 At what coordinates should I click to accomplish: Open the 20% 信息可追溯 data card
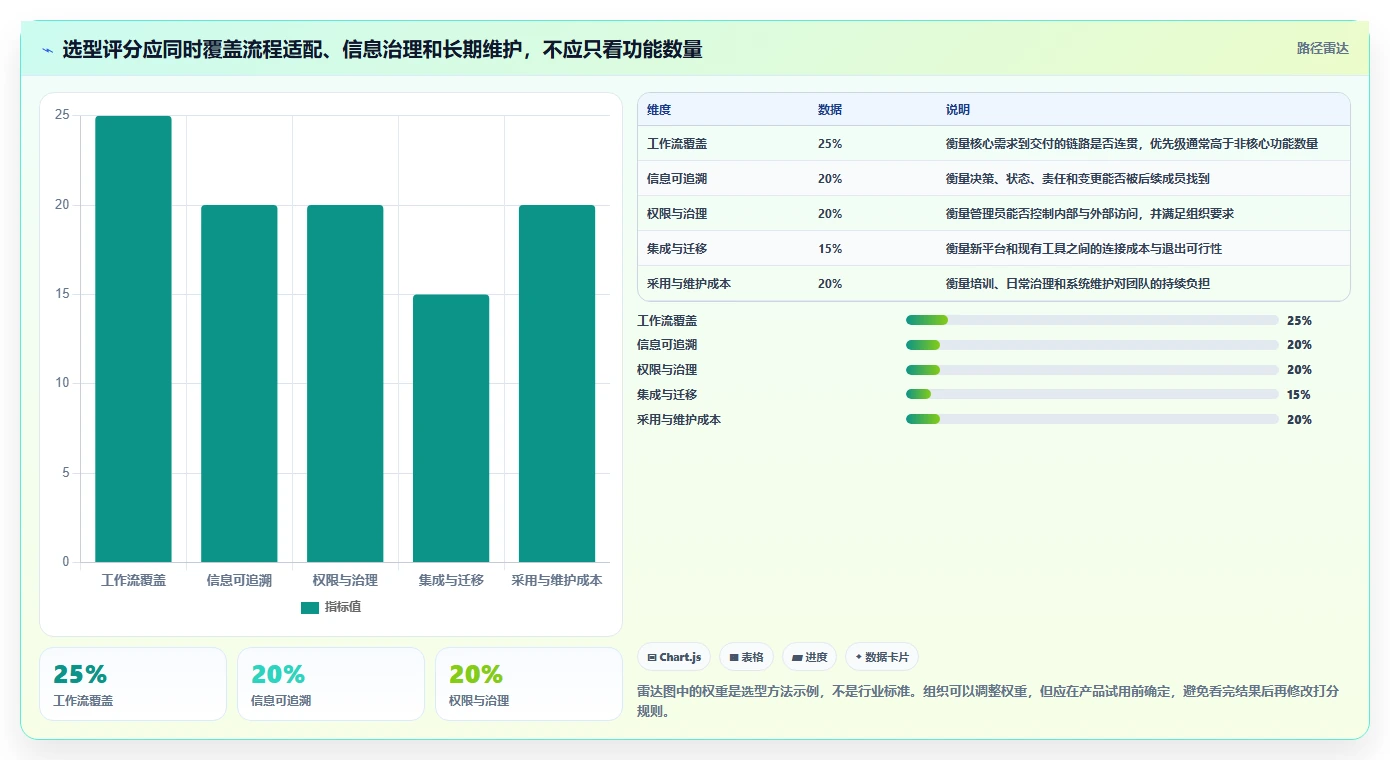331,684
